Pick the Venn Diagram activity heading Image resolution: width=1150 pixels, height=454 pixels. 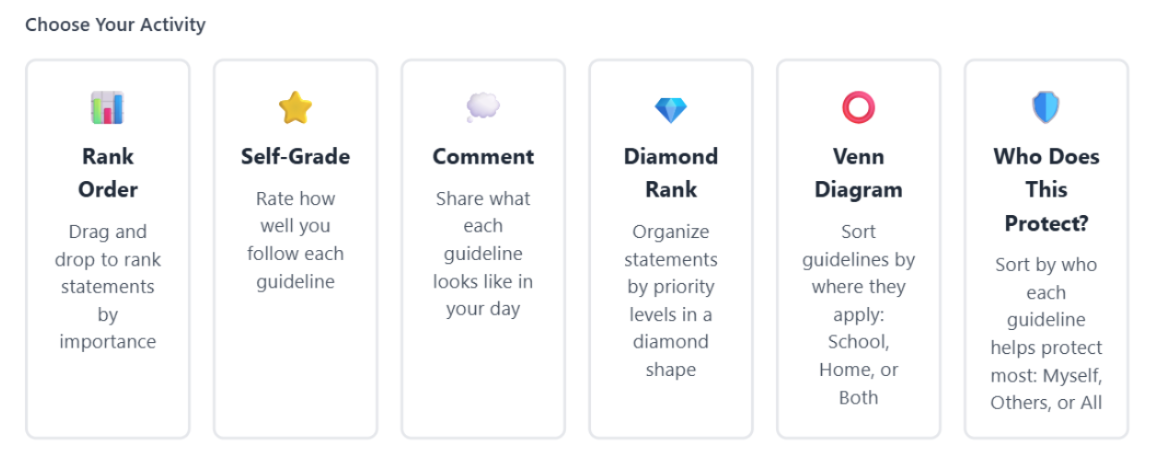point(859,173)
